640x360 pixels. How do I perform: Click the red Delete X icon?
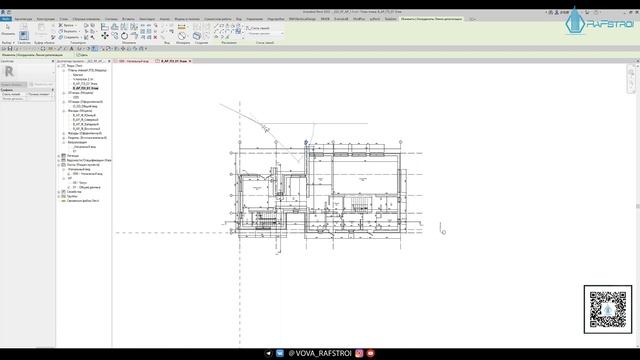pos(155,37)
